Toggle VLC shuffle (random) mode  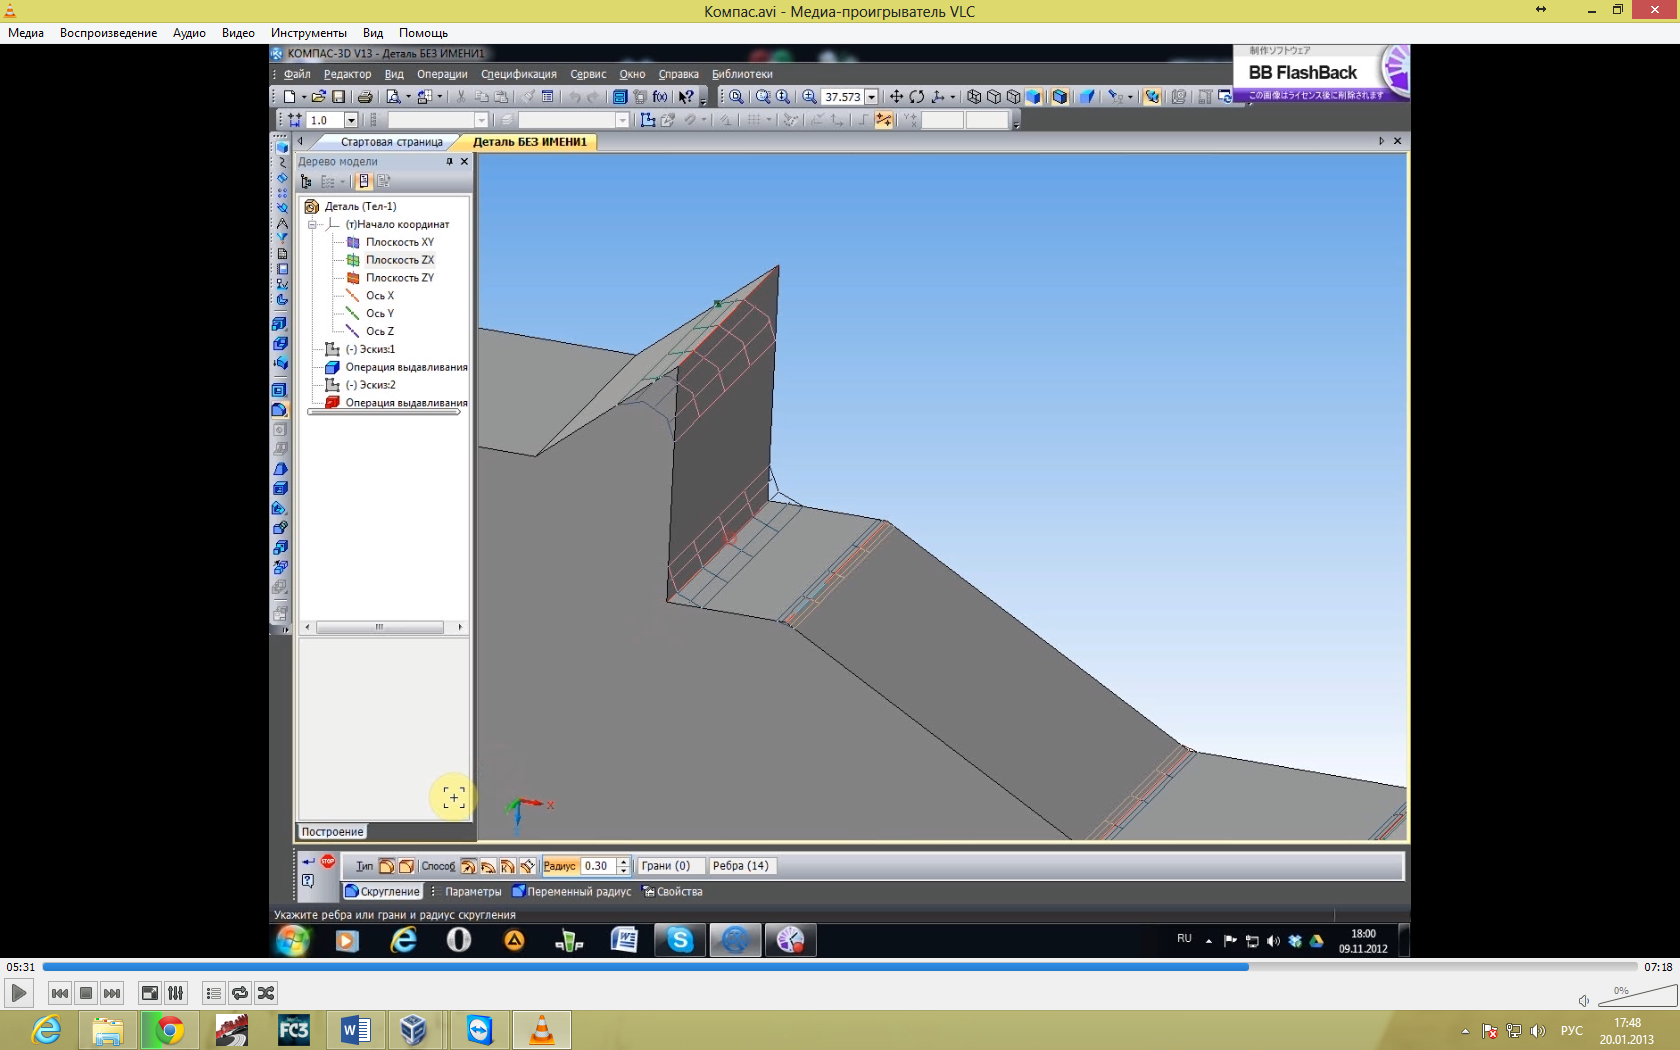click(x=266, y=993)
